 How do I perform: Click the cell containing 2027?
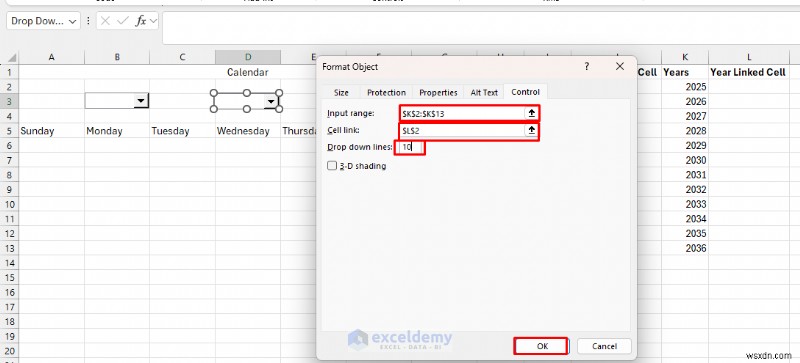685,116
